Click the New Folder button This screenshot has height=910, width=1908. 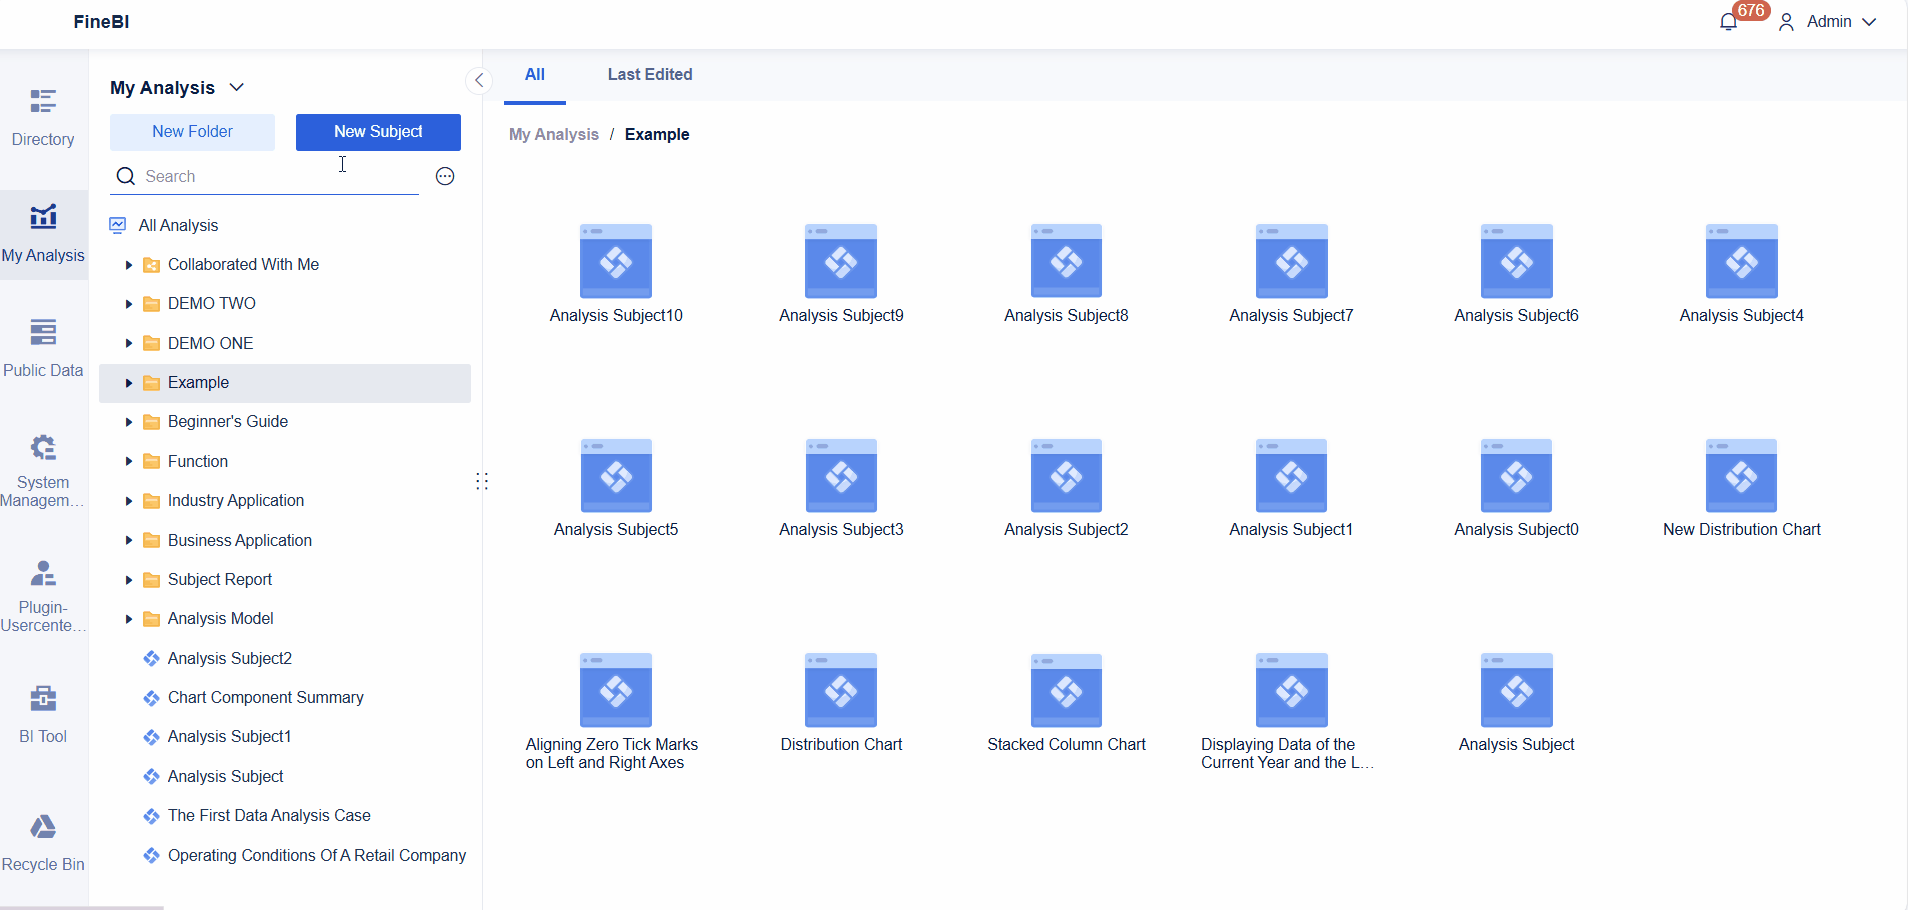(191, 131)
